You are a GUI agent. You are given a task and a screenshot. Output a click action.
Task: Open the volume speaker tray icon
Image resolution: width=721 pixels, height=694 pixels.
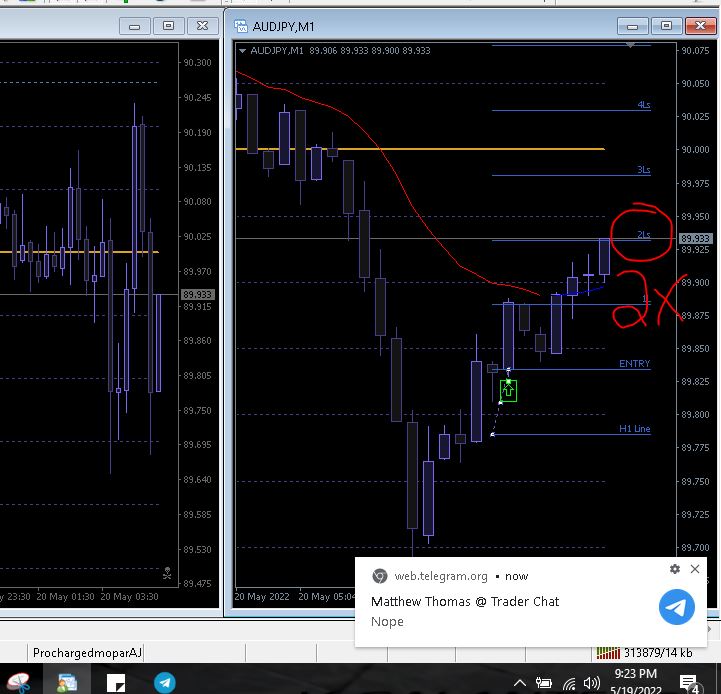[592, 683]
